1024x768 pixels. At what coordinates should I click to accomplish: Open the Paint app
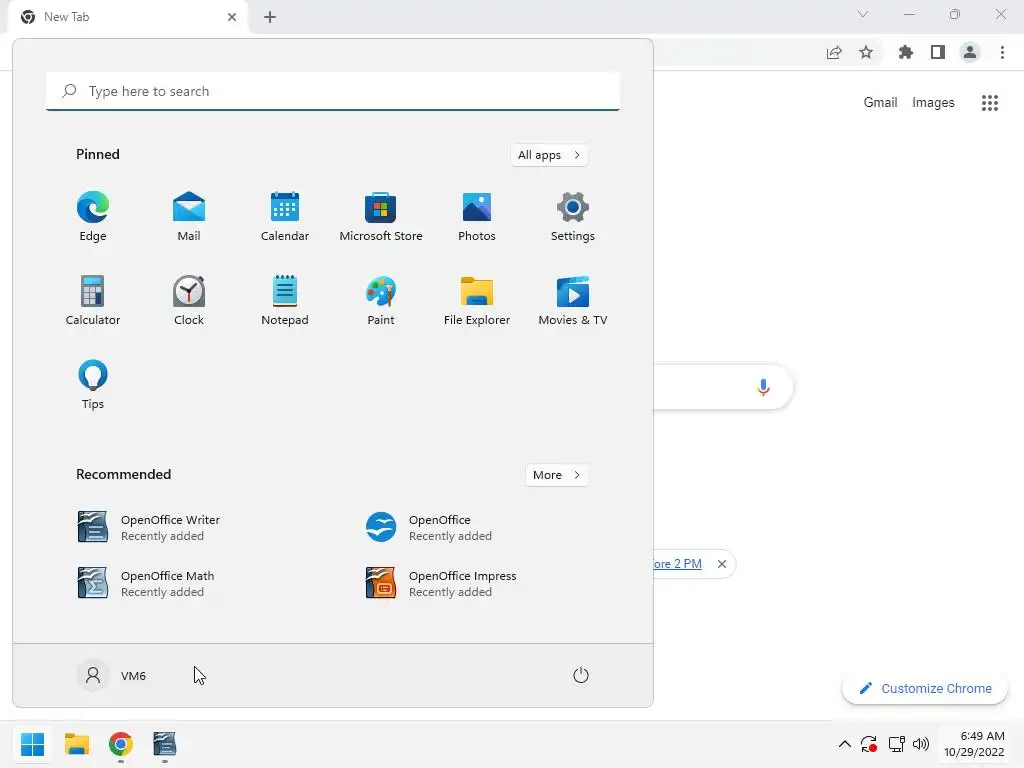[x=381, y=300]
